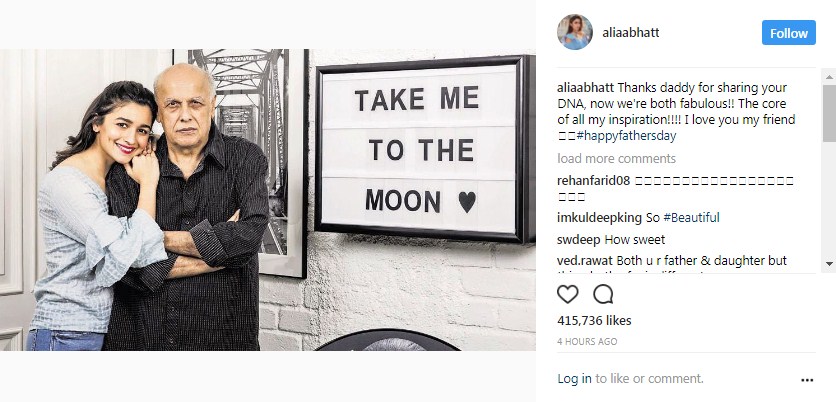This screenshot has width=836, height=402.
Task: Click the Log in link
Action: pos(575,379)
